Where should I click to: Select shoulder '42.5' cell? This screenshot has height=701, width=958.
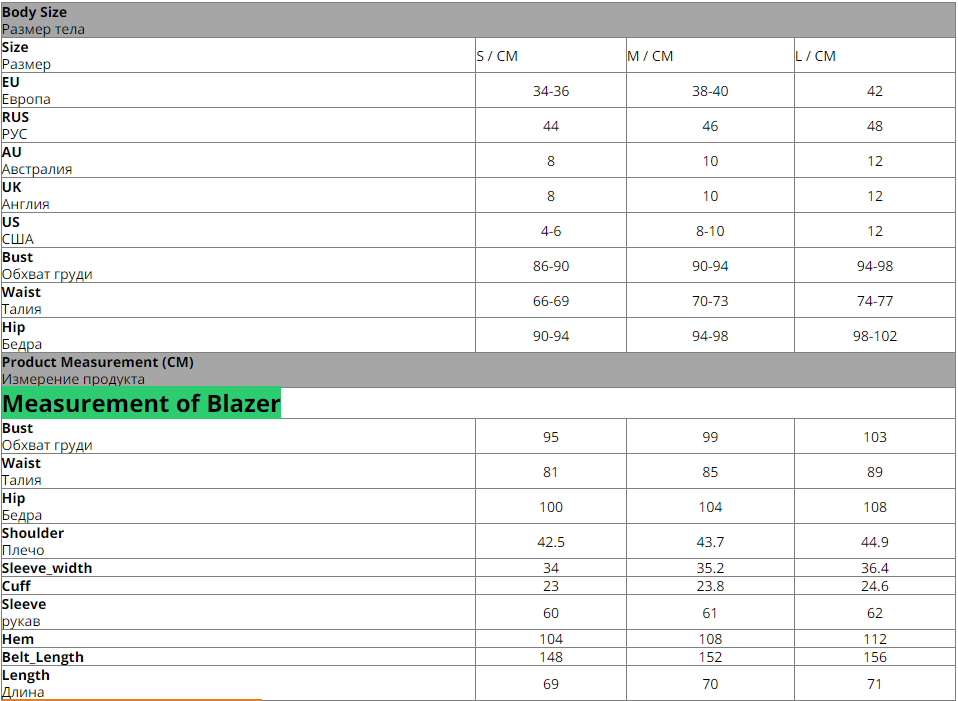(x=551, y=541)
